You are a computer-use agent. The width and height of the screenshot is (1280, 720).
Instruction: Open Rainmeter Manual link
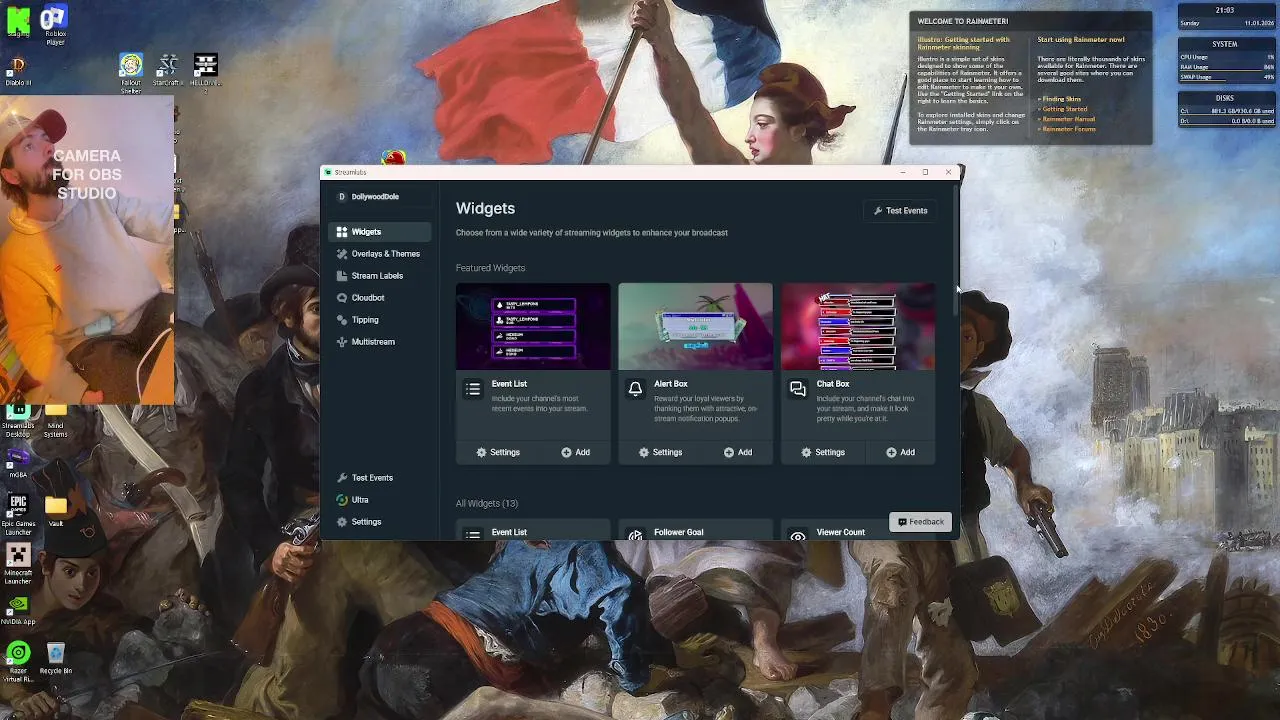point(1069,120)
